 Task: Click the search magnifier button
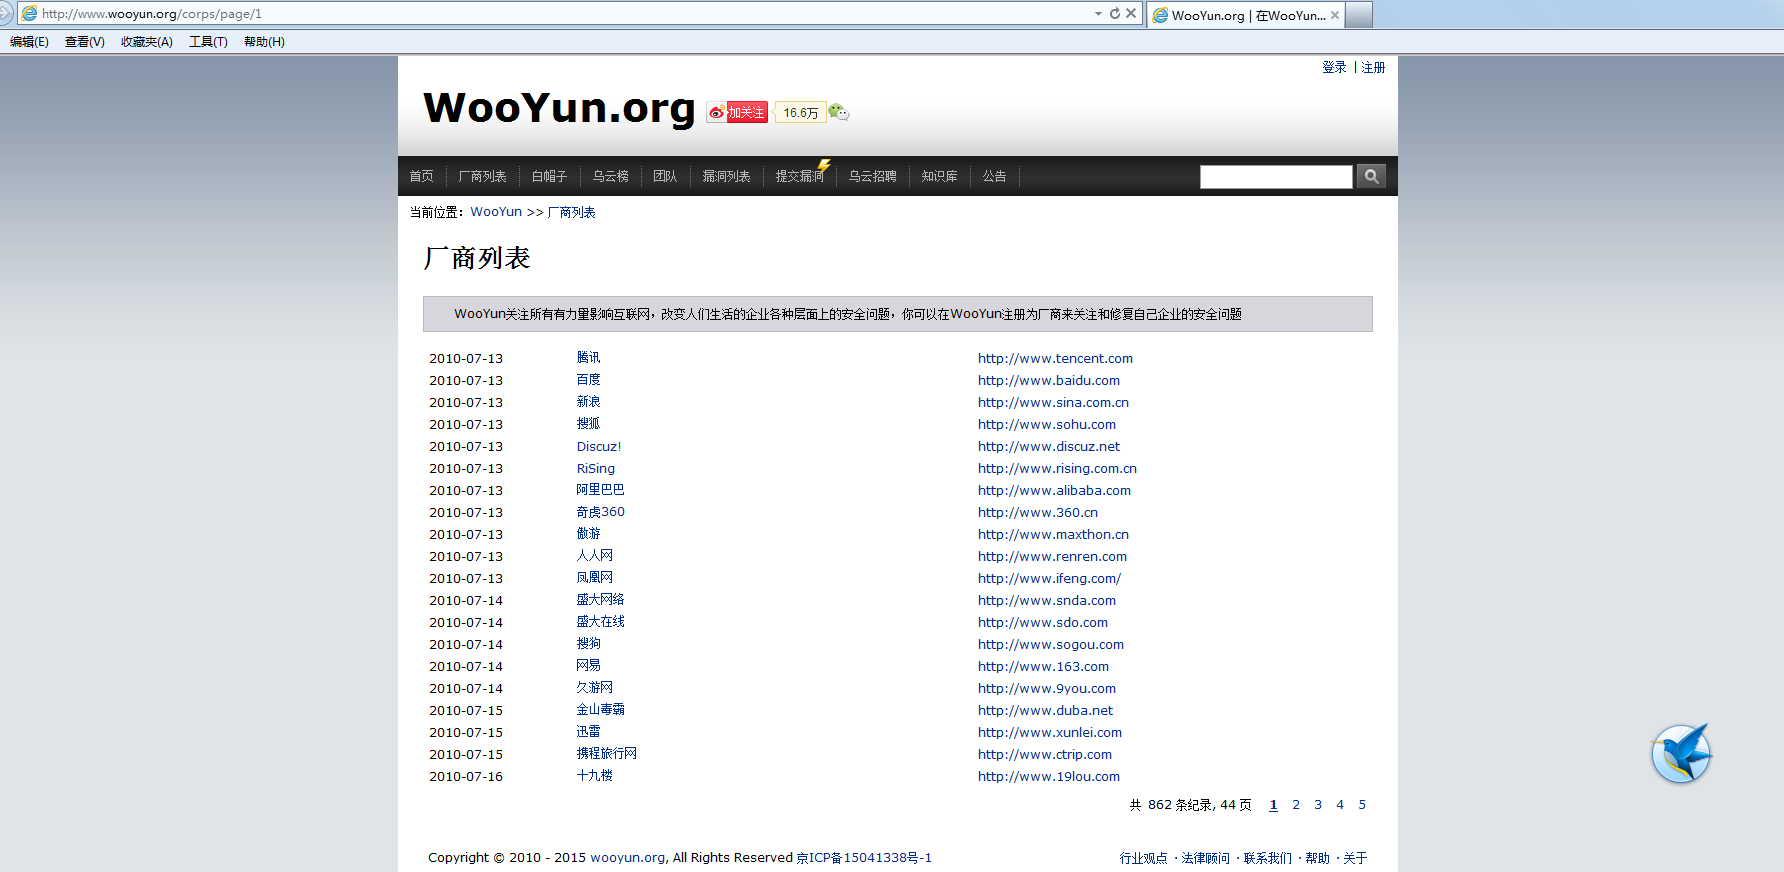click(1371, 176)
